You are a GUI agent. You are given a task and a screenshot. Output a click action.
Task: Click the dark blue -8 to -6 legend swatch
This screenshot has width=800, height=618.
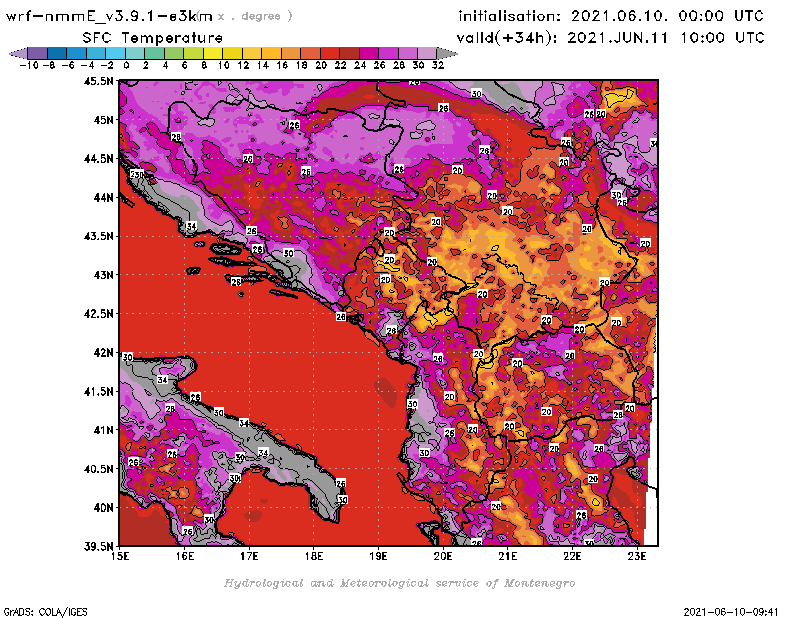[57, 53]
